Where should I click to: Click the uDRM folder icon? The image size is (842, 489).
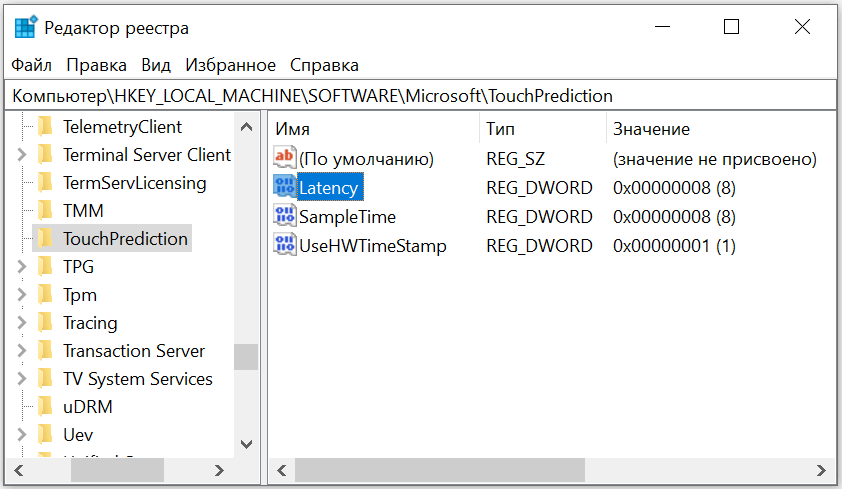coord(46,406)
